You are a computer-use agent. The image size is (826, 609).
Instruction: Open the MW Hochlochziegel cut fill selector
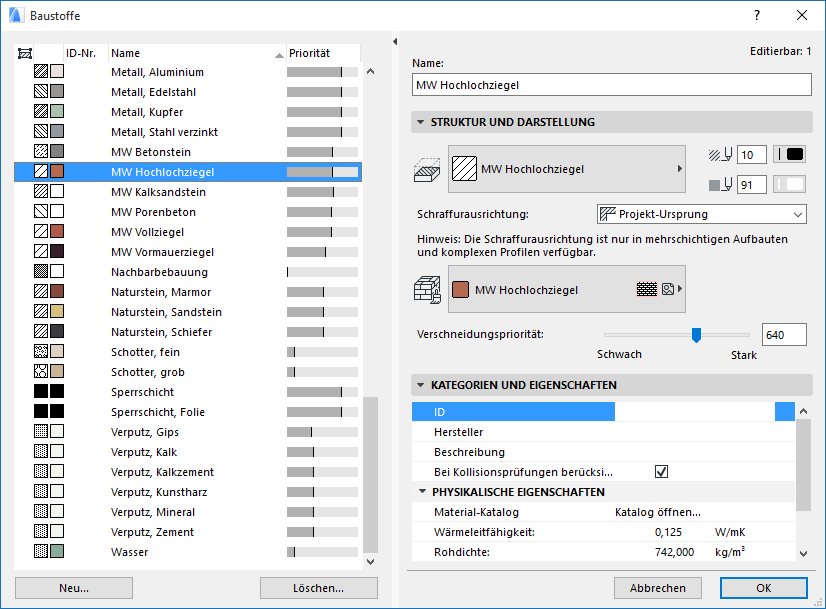point(567,169)
